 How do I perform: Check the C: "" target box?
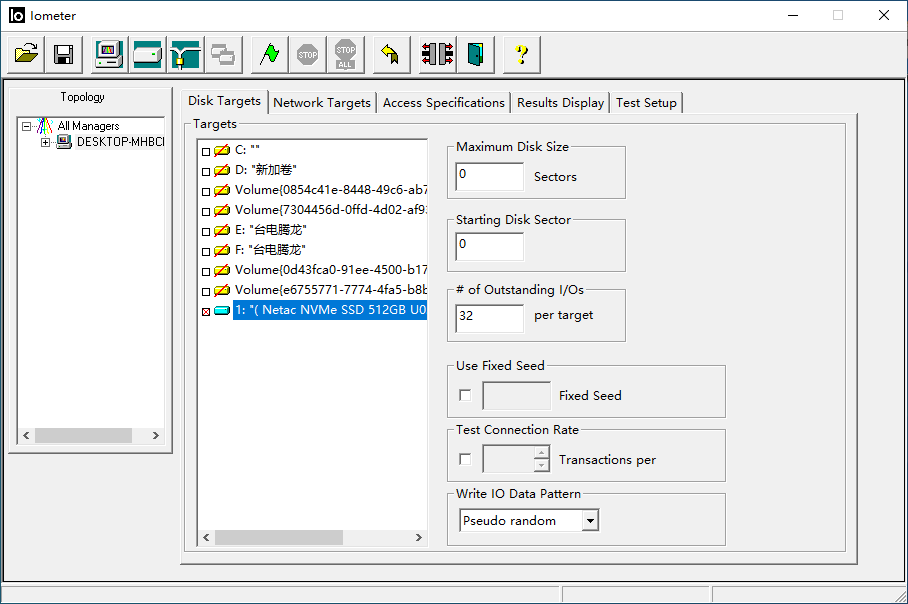click(x=206, y=152)
